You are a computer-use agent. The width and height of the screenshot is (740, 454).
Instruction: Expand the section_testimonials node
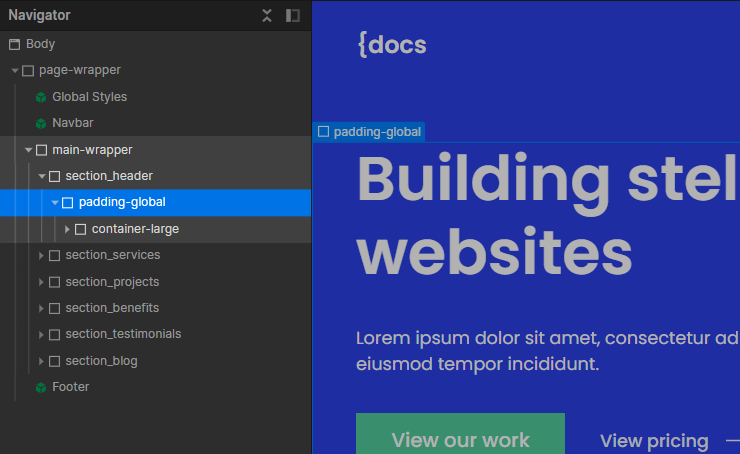pos(41,335)
